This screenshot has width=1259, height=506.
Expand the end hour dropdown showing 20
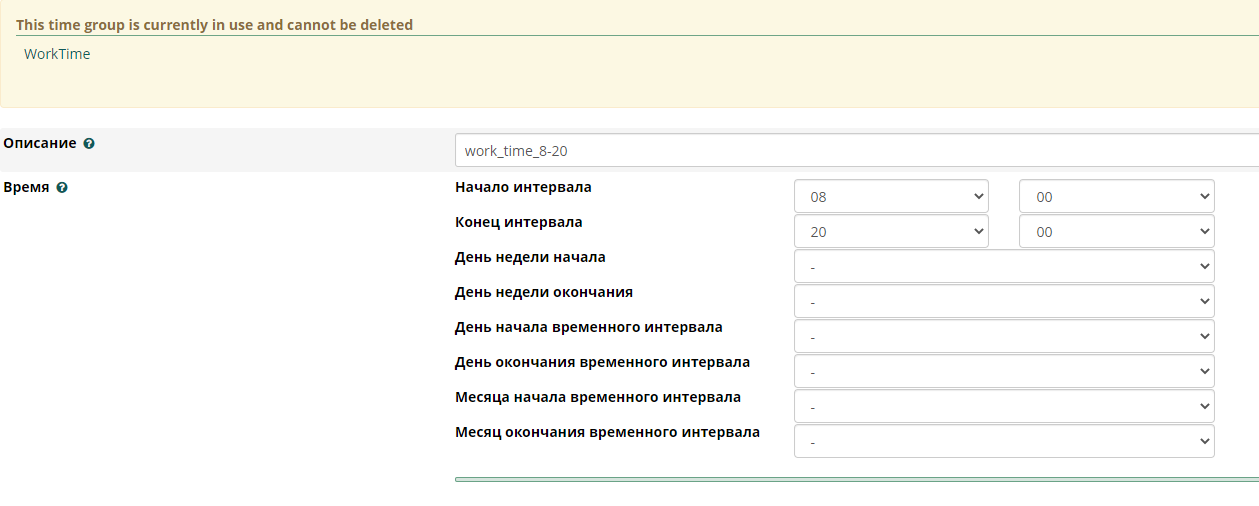(x=890, y=232)
